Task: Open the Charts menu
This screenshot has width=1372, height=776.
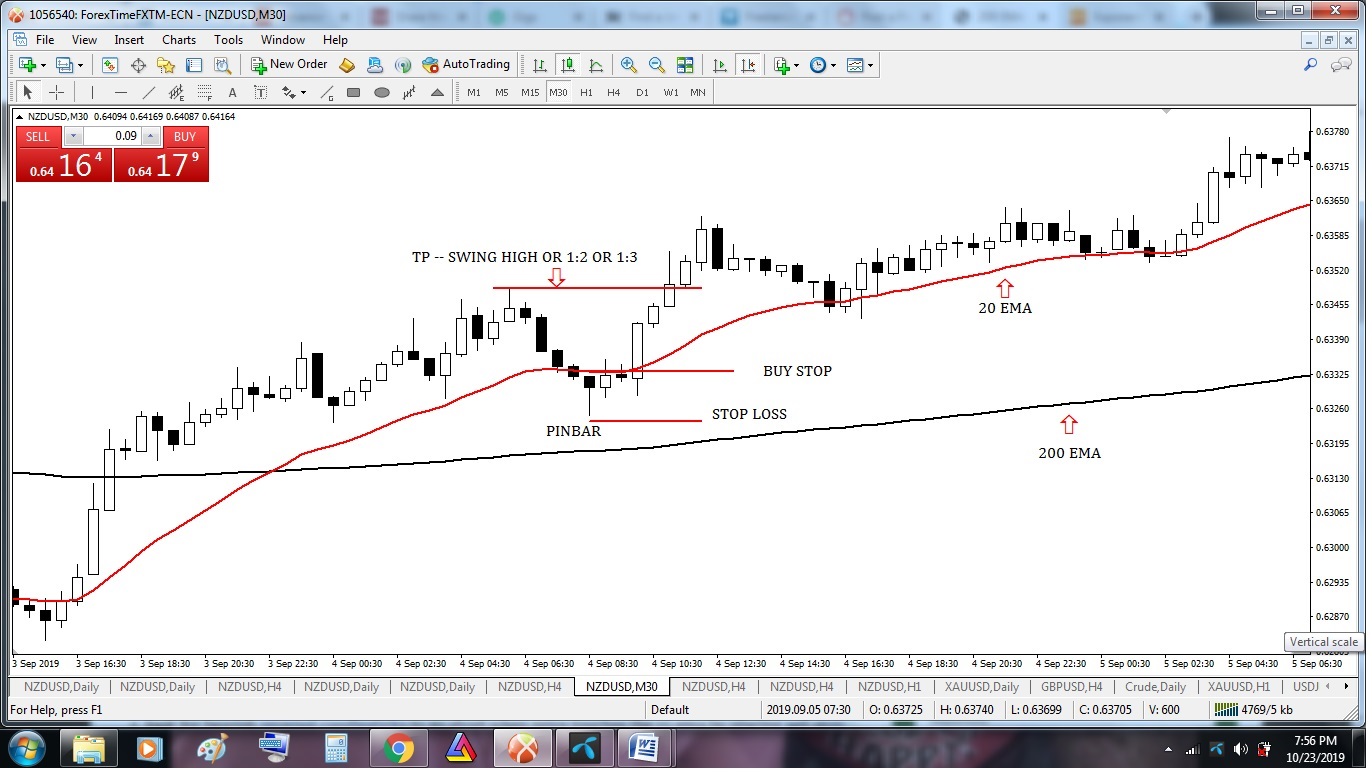Action: pyautogui.click(x=179, y=40)
